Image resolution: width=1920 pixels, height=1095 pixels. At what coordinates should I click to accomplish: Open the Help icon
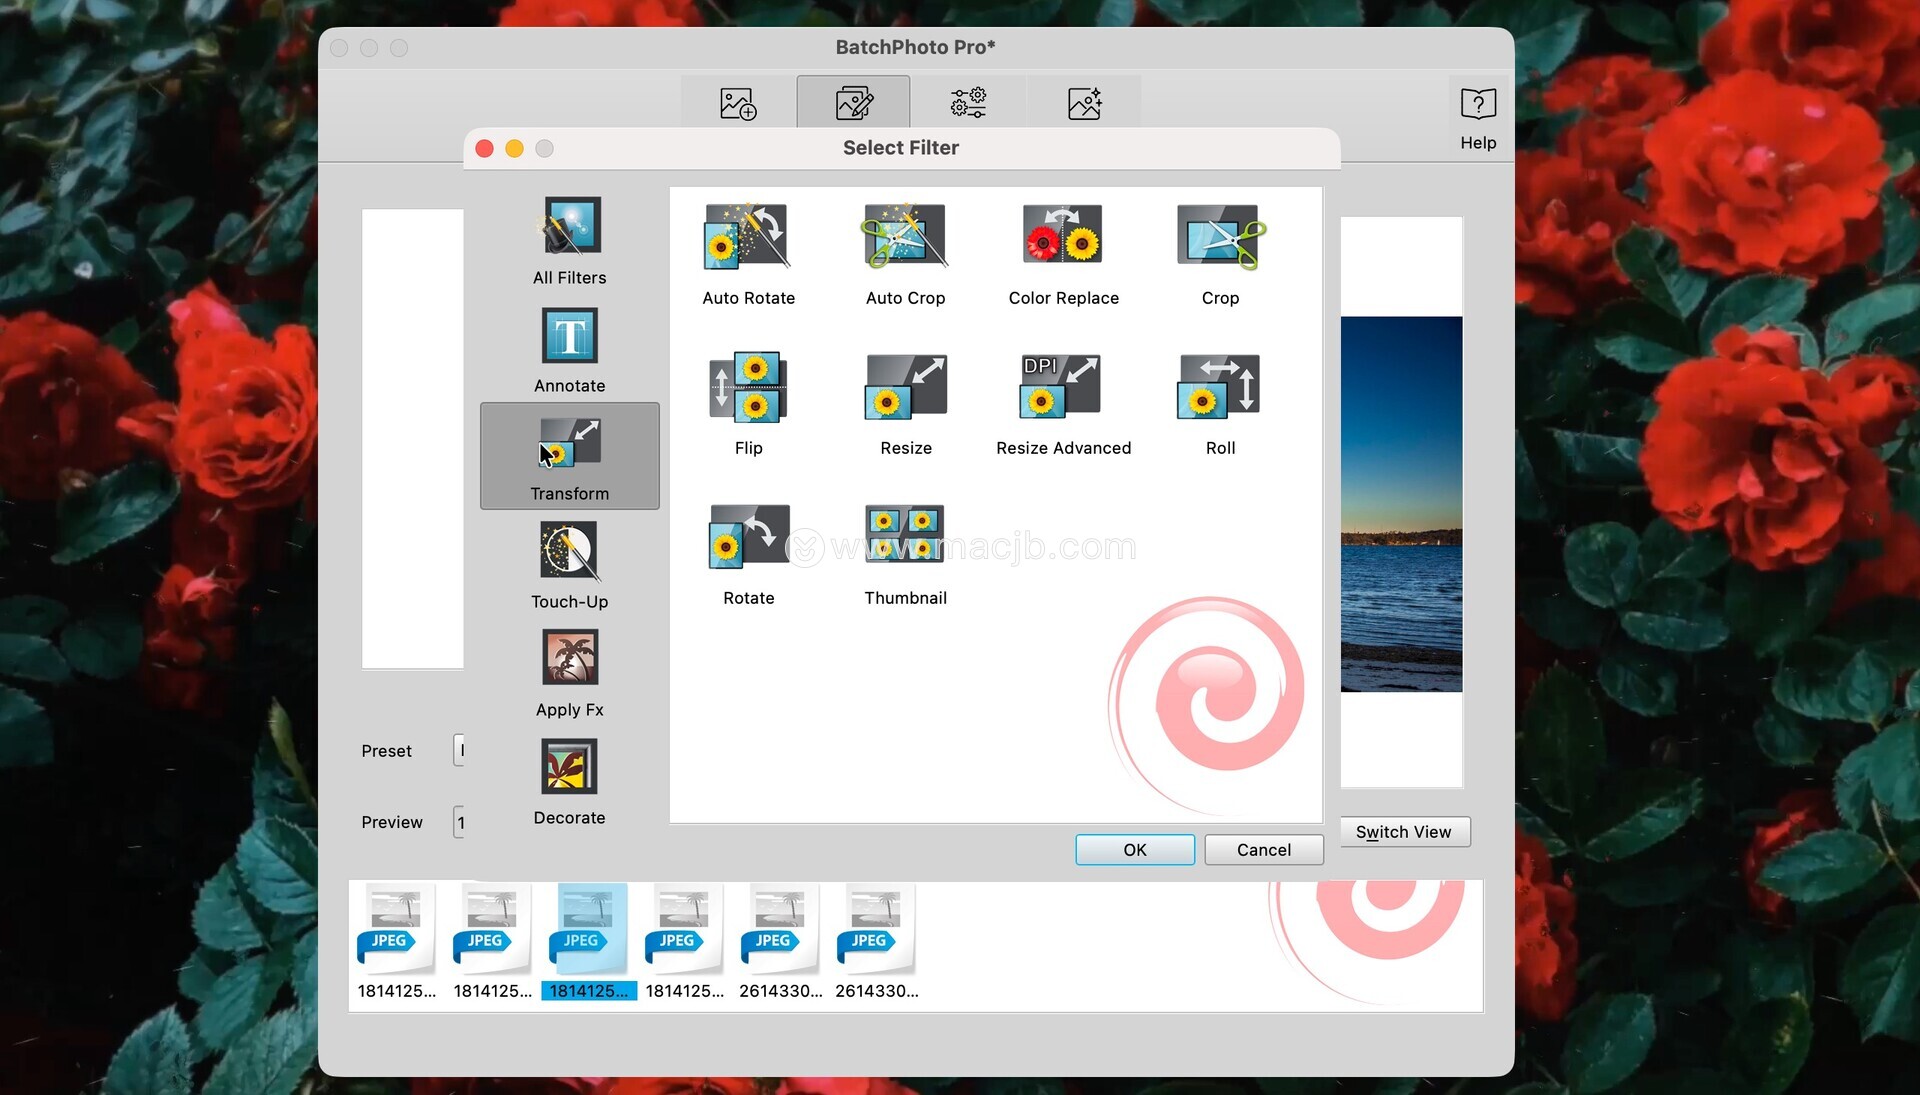(x=1477, y=117)
